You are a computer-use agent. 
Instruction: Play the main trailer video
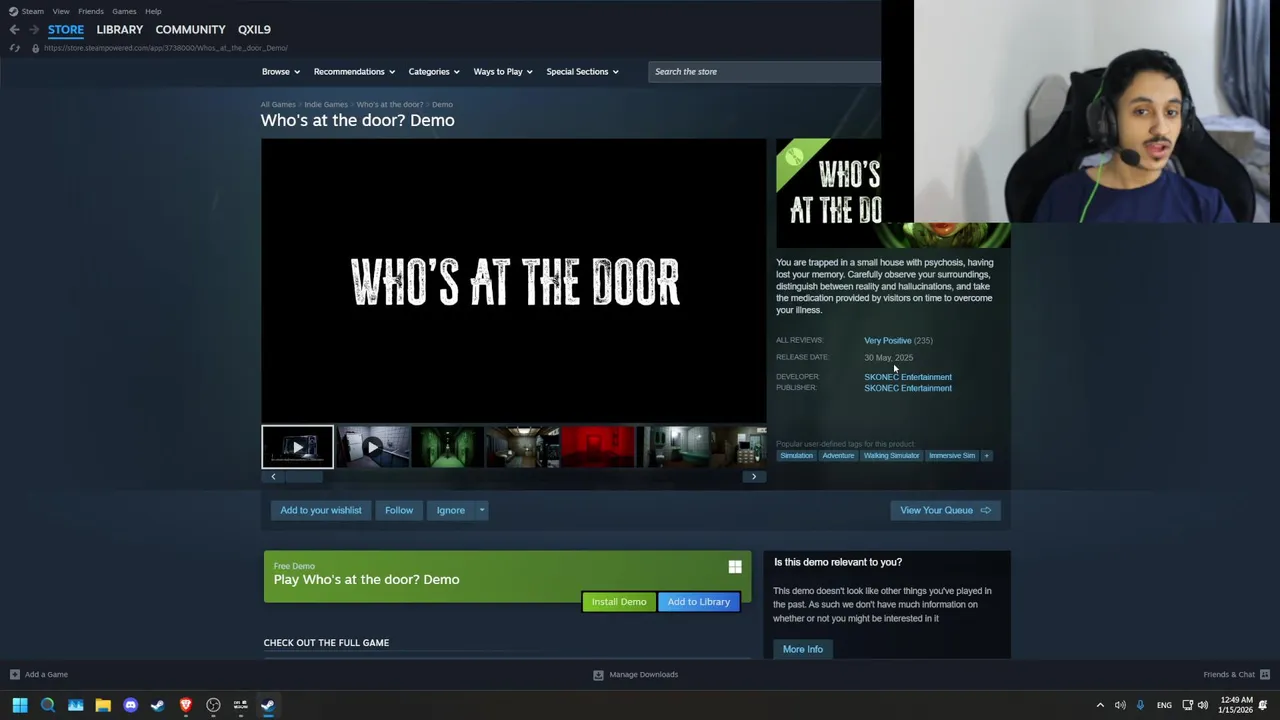click(x=514, y=280)
